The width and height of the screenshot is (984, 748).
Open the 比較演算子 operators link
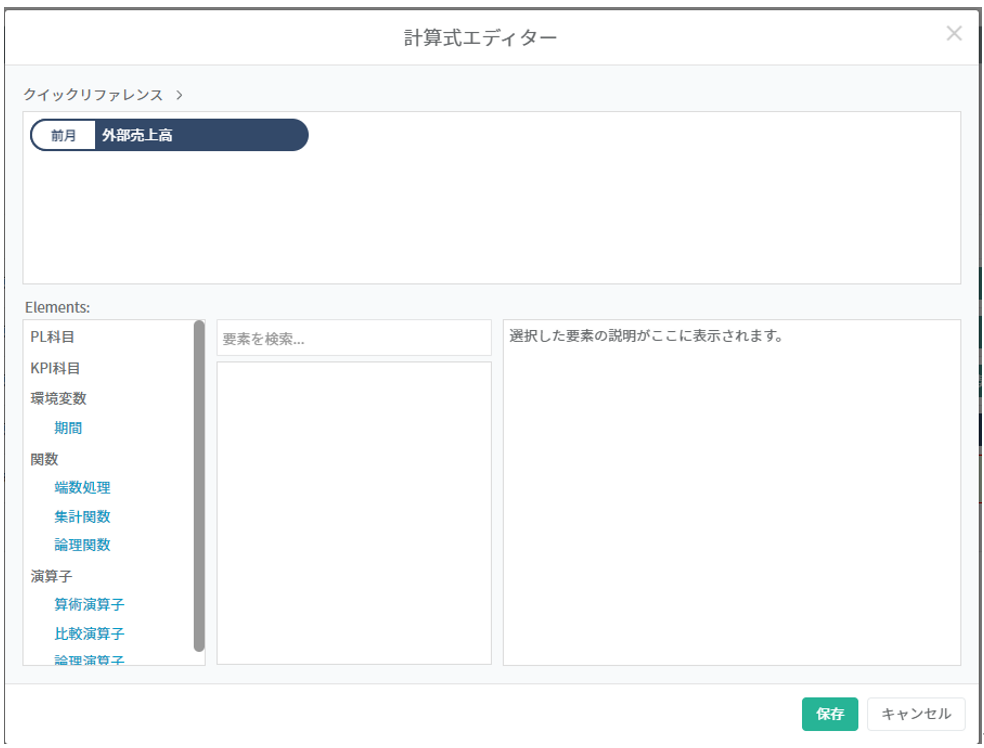[x=90, y=634]
